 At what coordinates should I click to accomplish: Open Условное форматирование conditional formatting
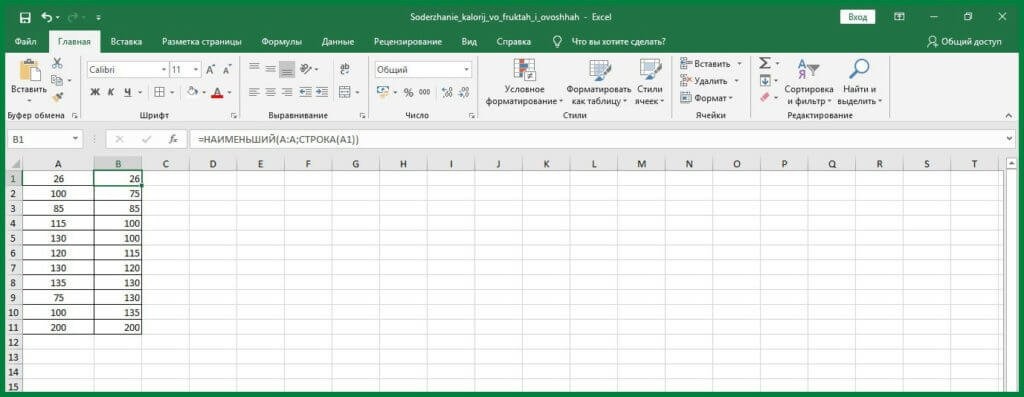click(x=524, y=82)
